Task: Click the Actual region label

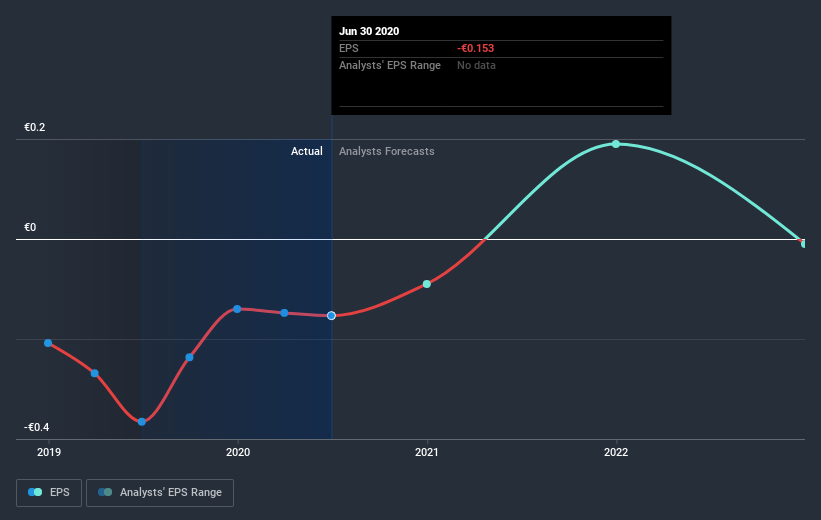Action: tap(307, 151)
